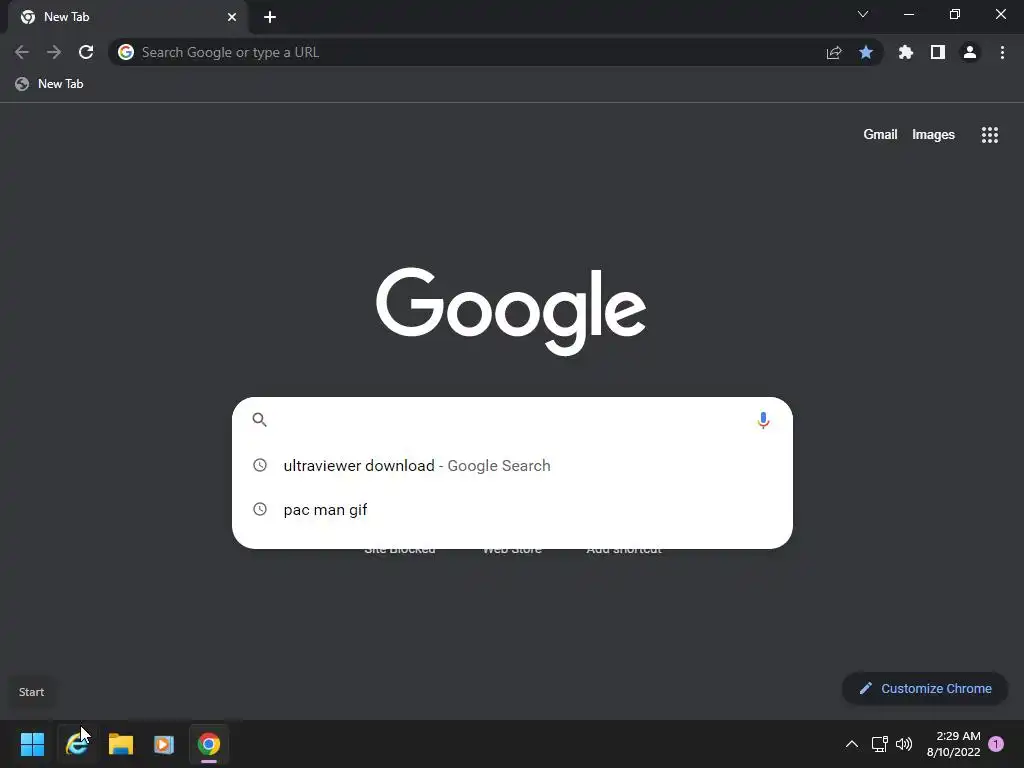Open the New Tab bookmark

(x=50, y=84)
